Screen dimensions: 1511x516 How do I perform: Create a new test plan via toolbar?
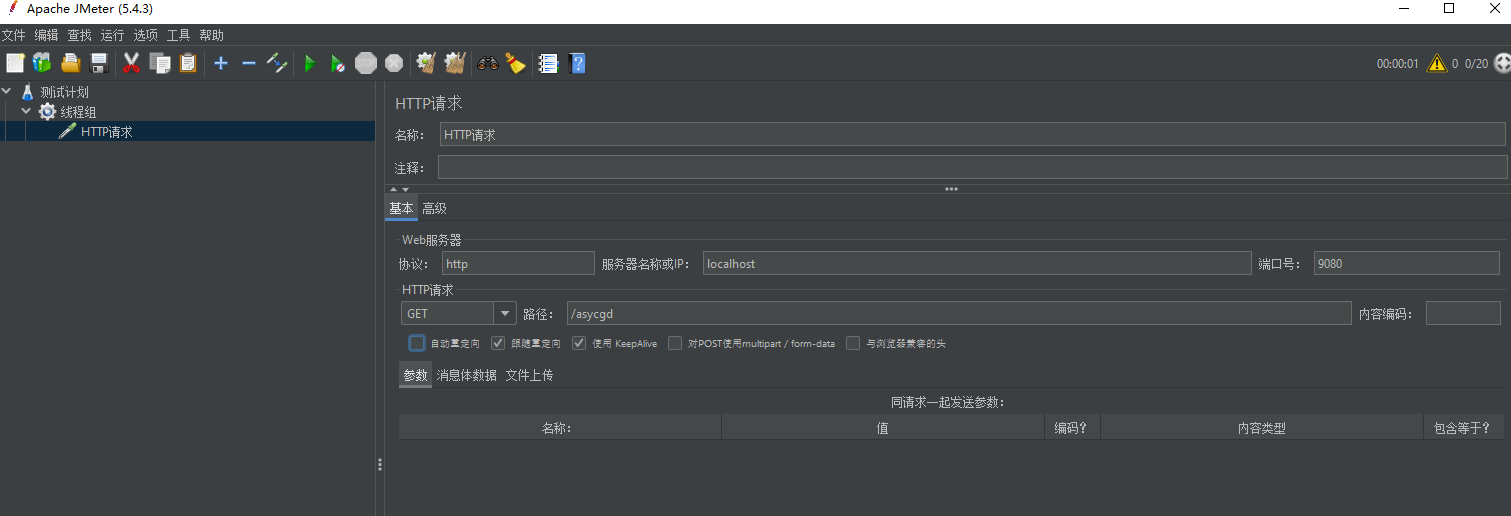click(x=15, y=63)
